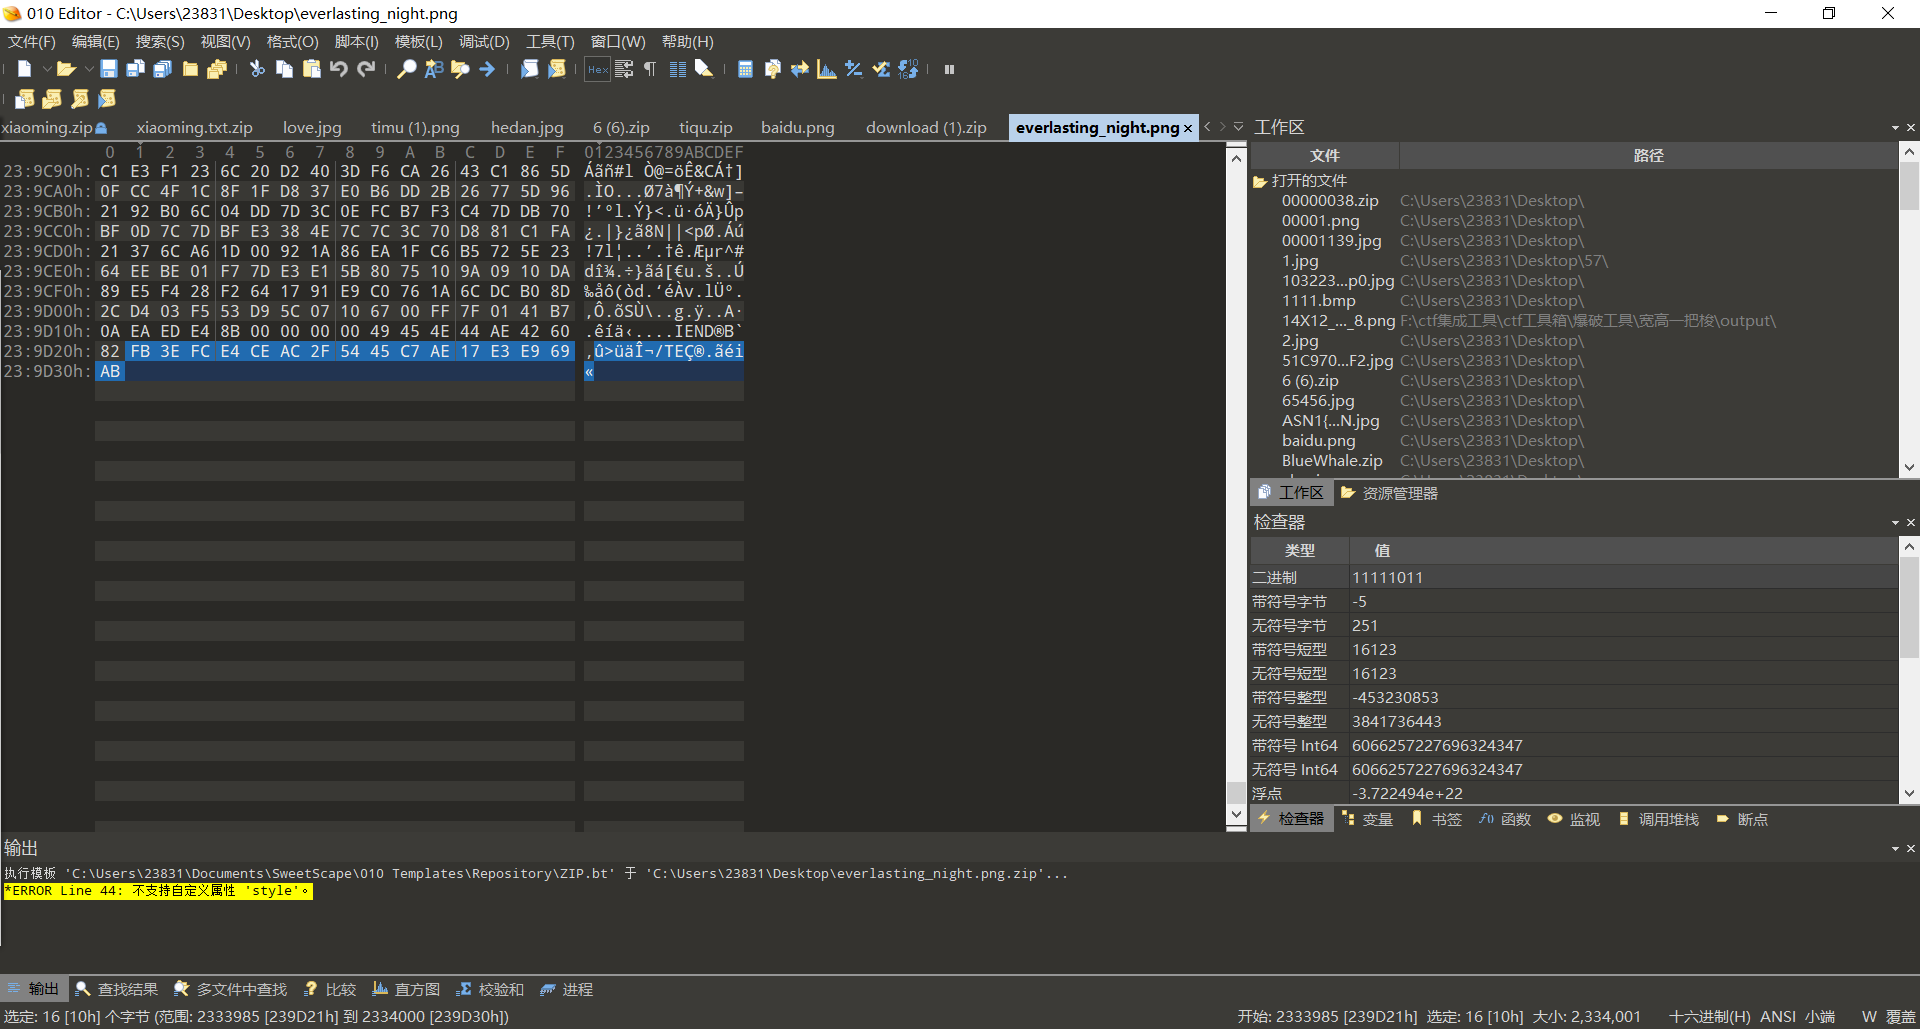Click the pause icon in the toolbar
Image resolution: width=1920 pixels, height=1029 pixels.
[949, 69]
